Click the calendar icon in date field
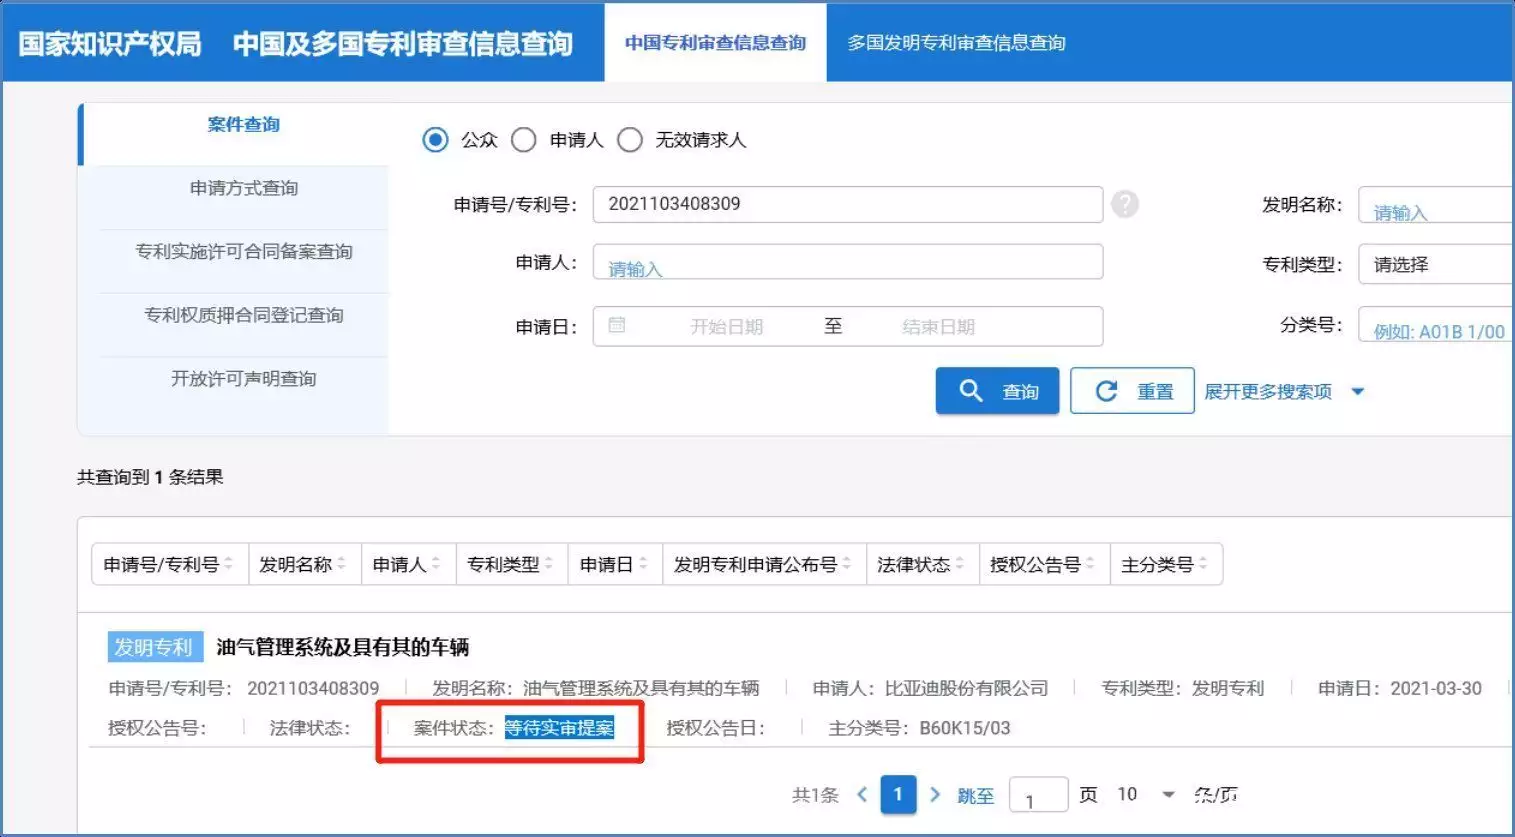The height and width of the screenshot is (837, 1515). pos(617,325)
